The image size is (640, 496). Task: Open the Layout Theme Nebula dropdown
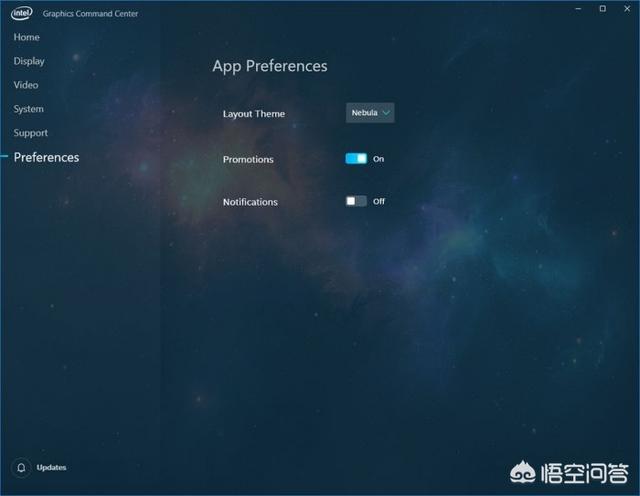370,113
